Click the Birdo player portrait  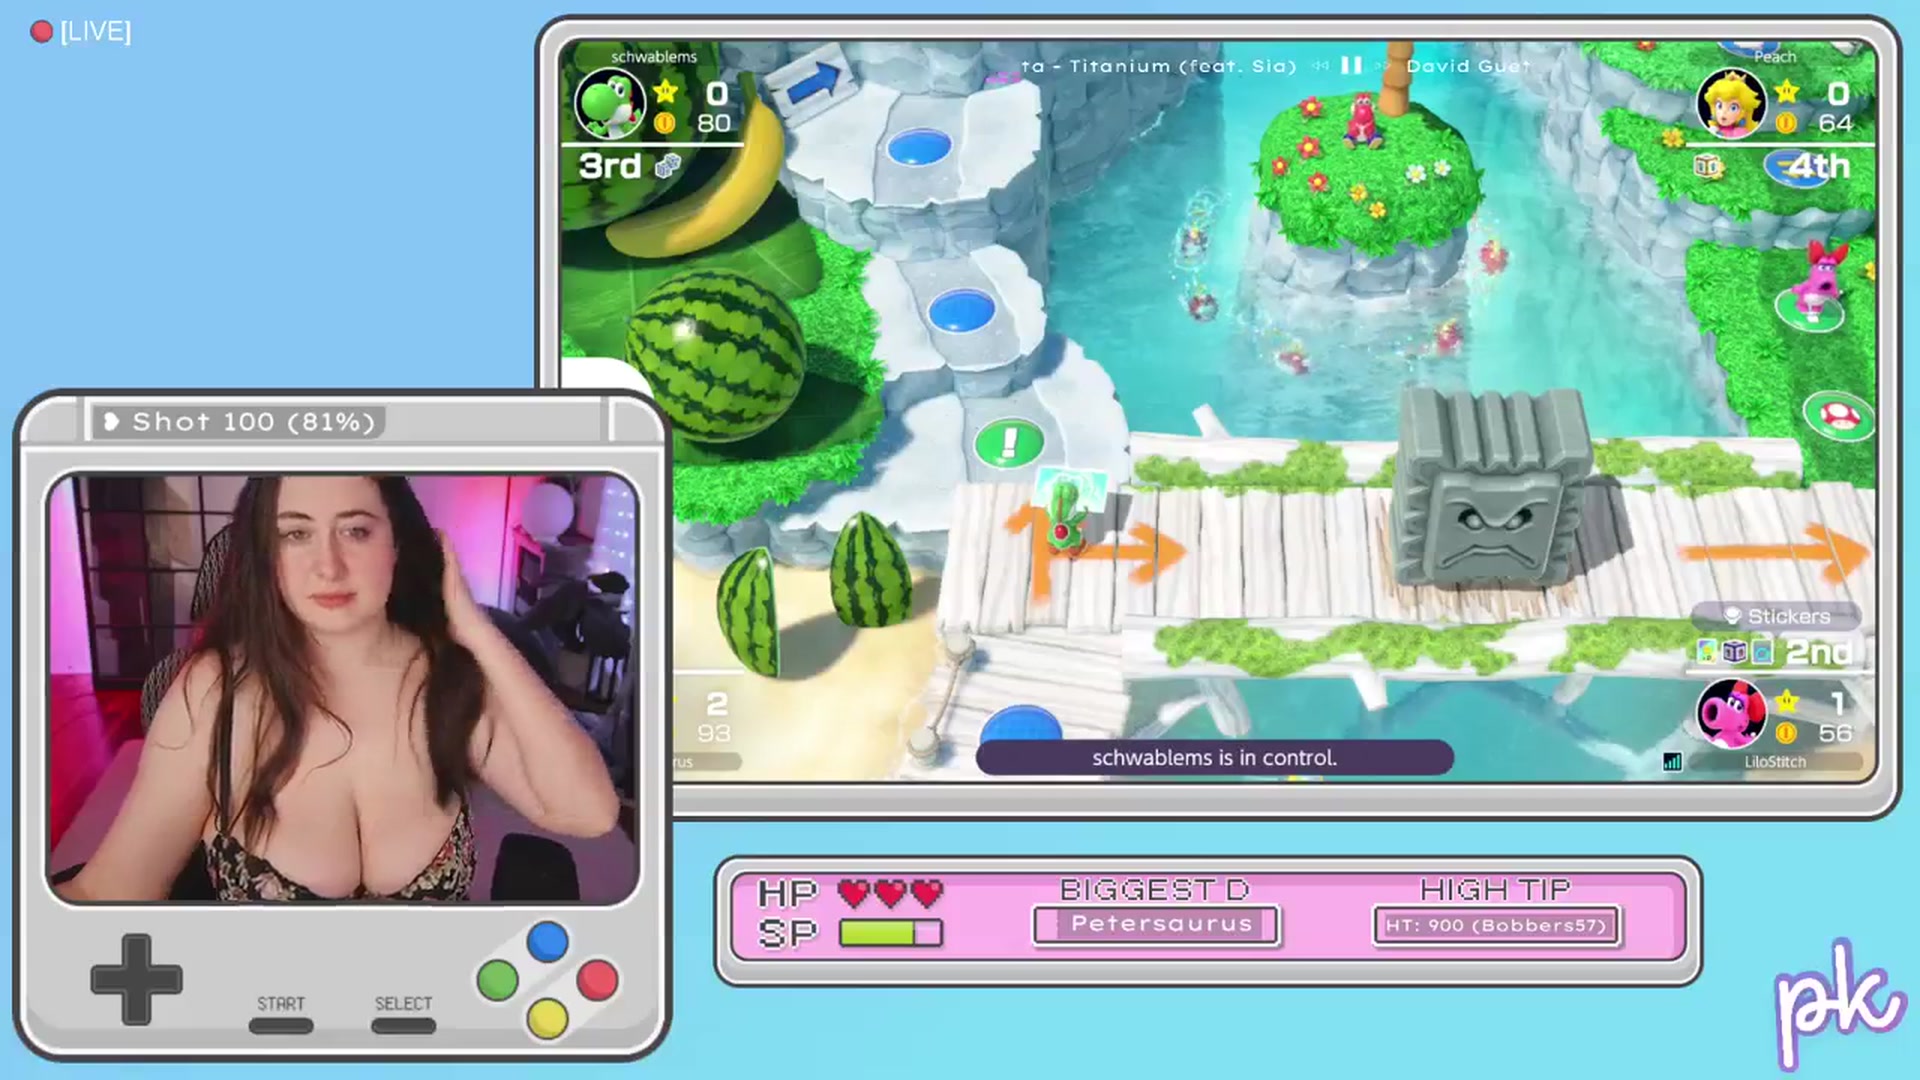tap(1731, 713)
